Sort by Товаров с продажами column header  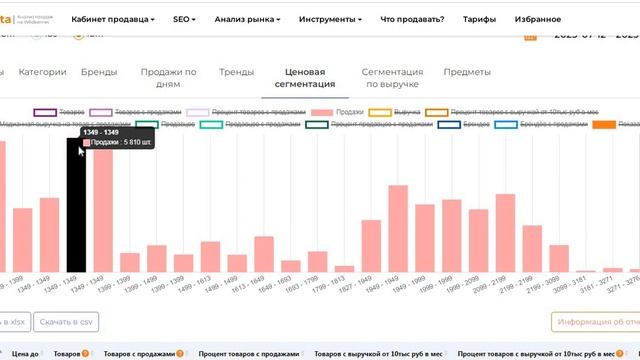coord(139,354)
